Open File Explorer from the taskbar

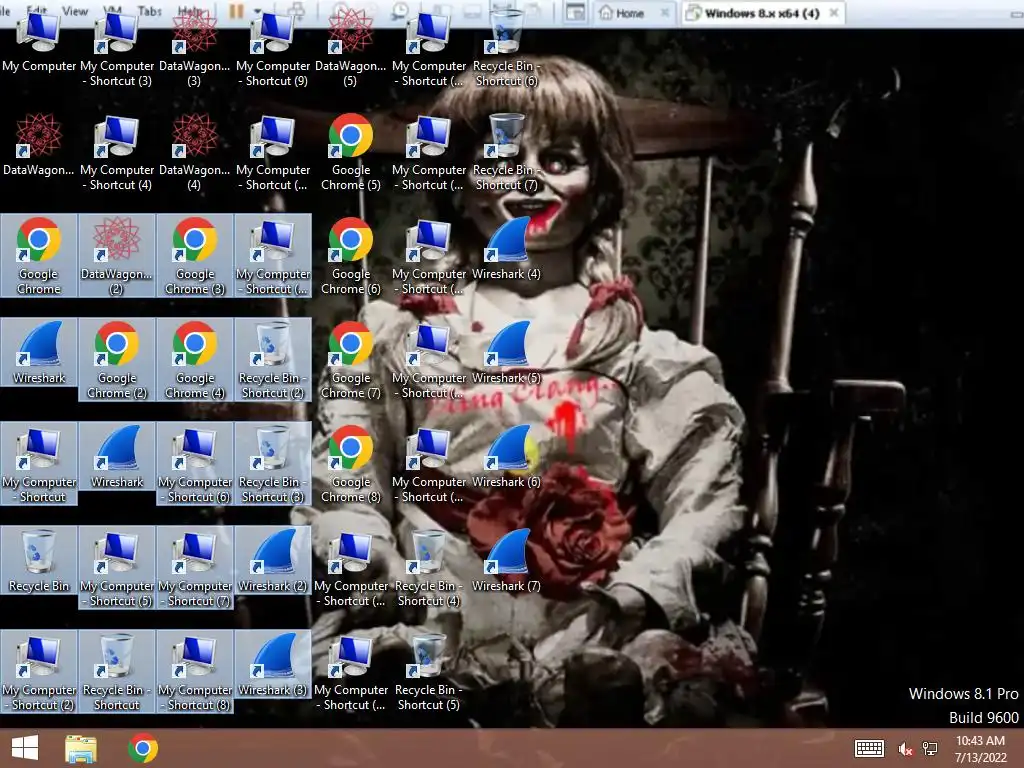(x=81, y=748)
